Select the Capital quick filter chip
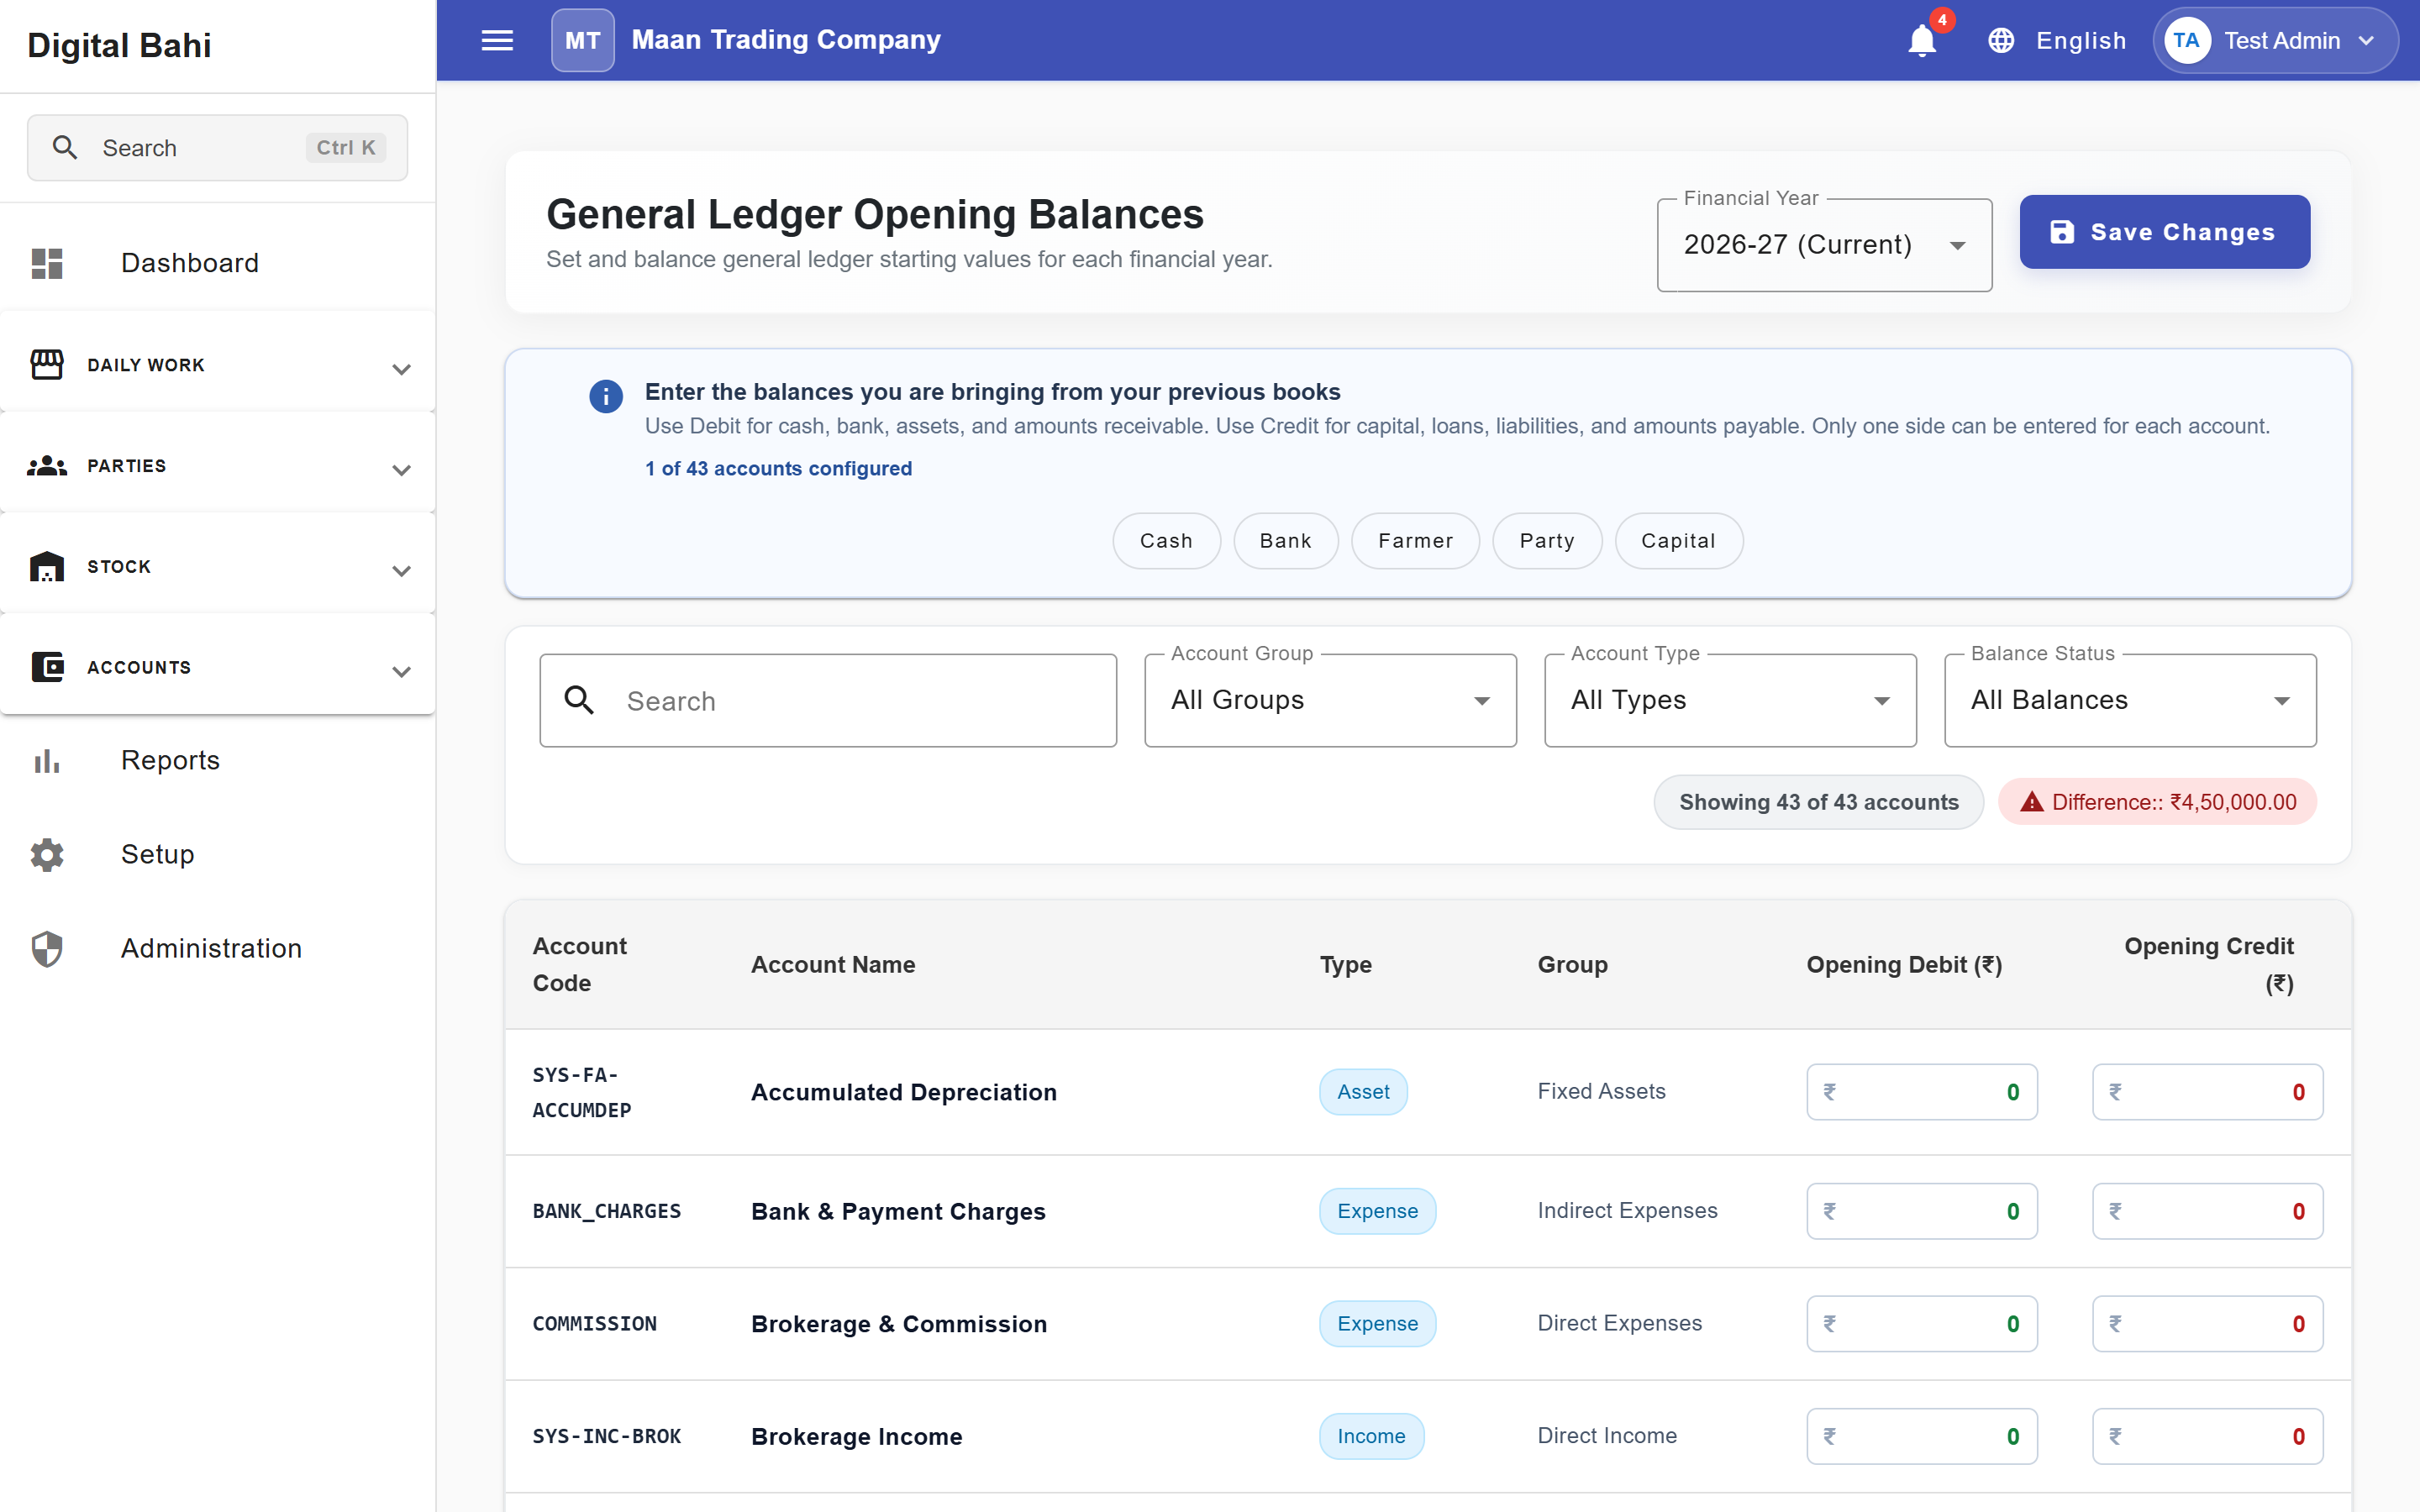The height and width of the screenshot is (1512, 2420). tap(1678, 541)
